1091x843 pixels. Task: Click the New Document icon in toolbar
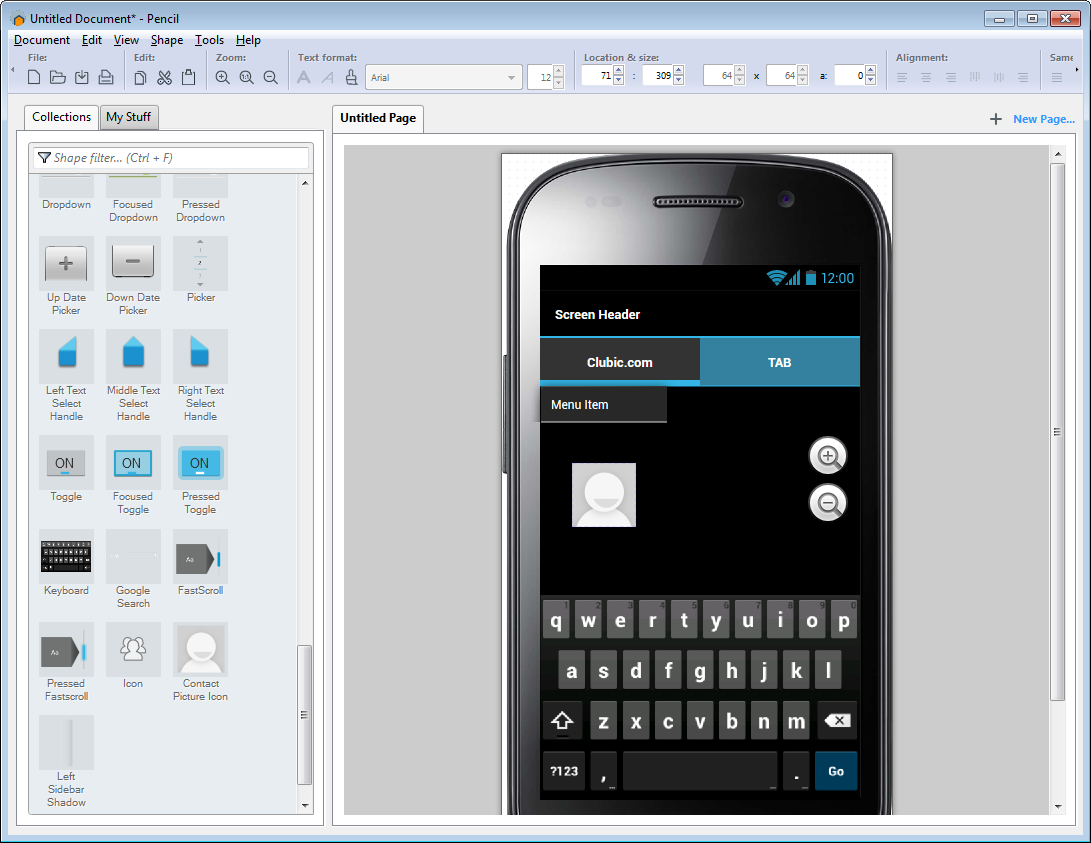(34, 77)
